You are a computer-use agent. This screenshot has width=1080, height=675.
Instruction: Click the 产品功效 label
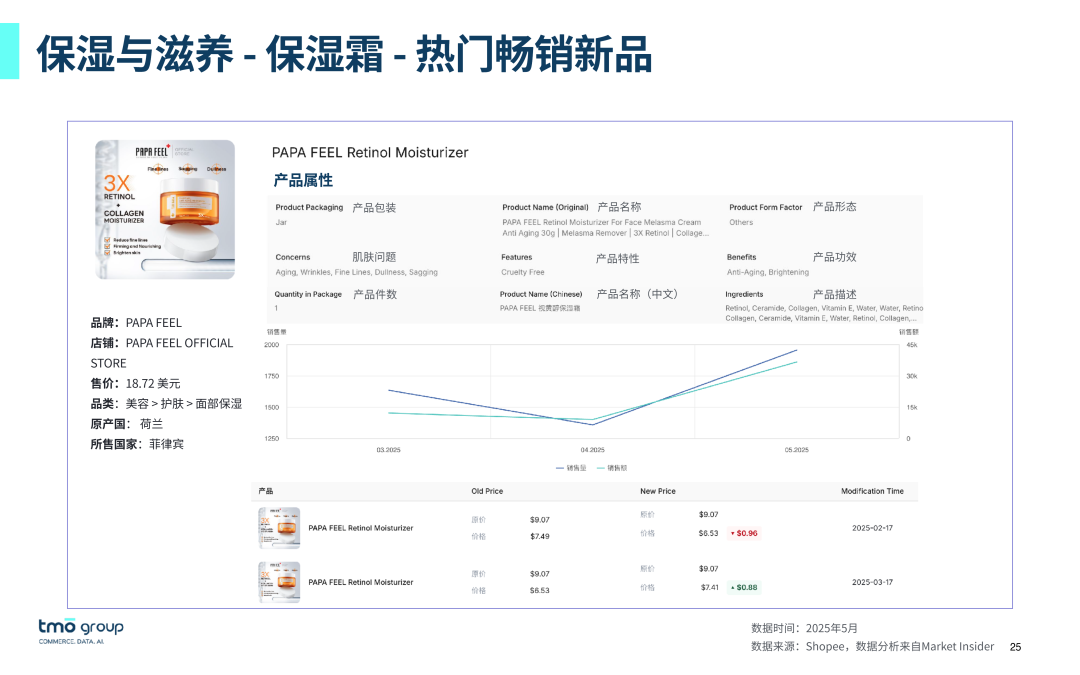tap(835, 258)
